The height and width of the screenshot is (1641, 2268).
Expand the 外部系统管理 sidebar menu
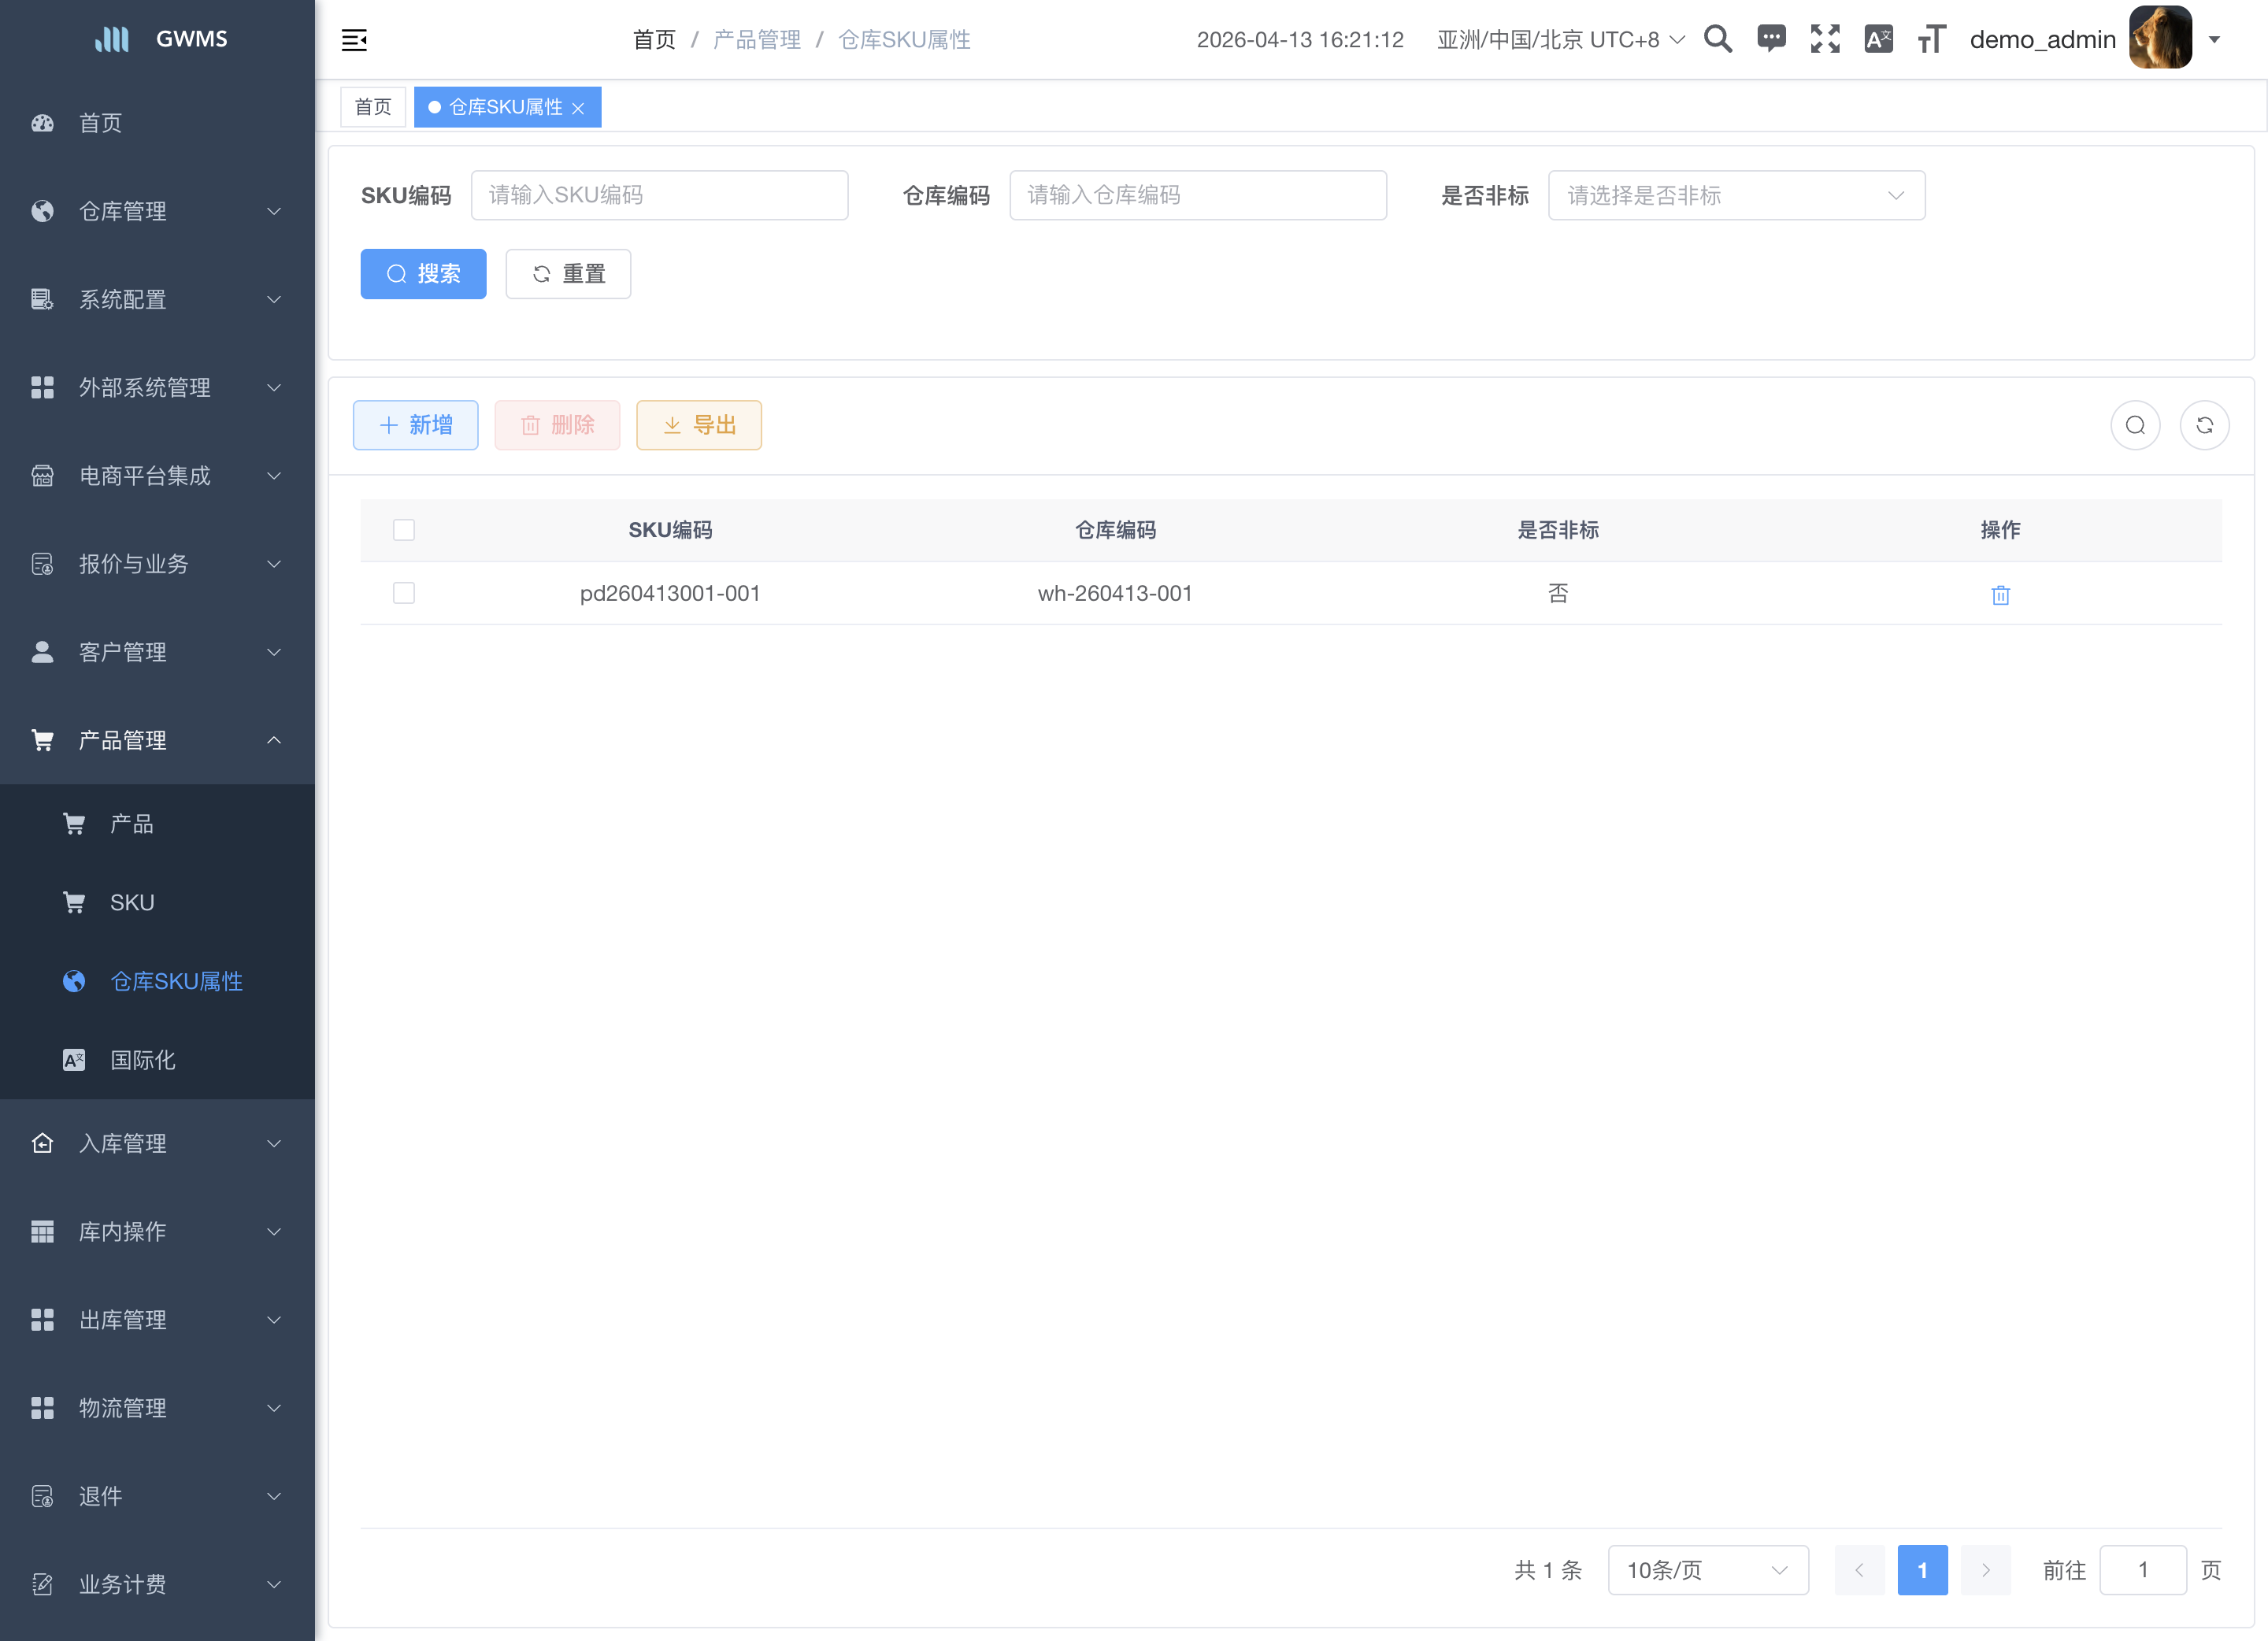click(157, 387)
